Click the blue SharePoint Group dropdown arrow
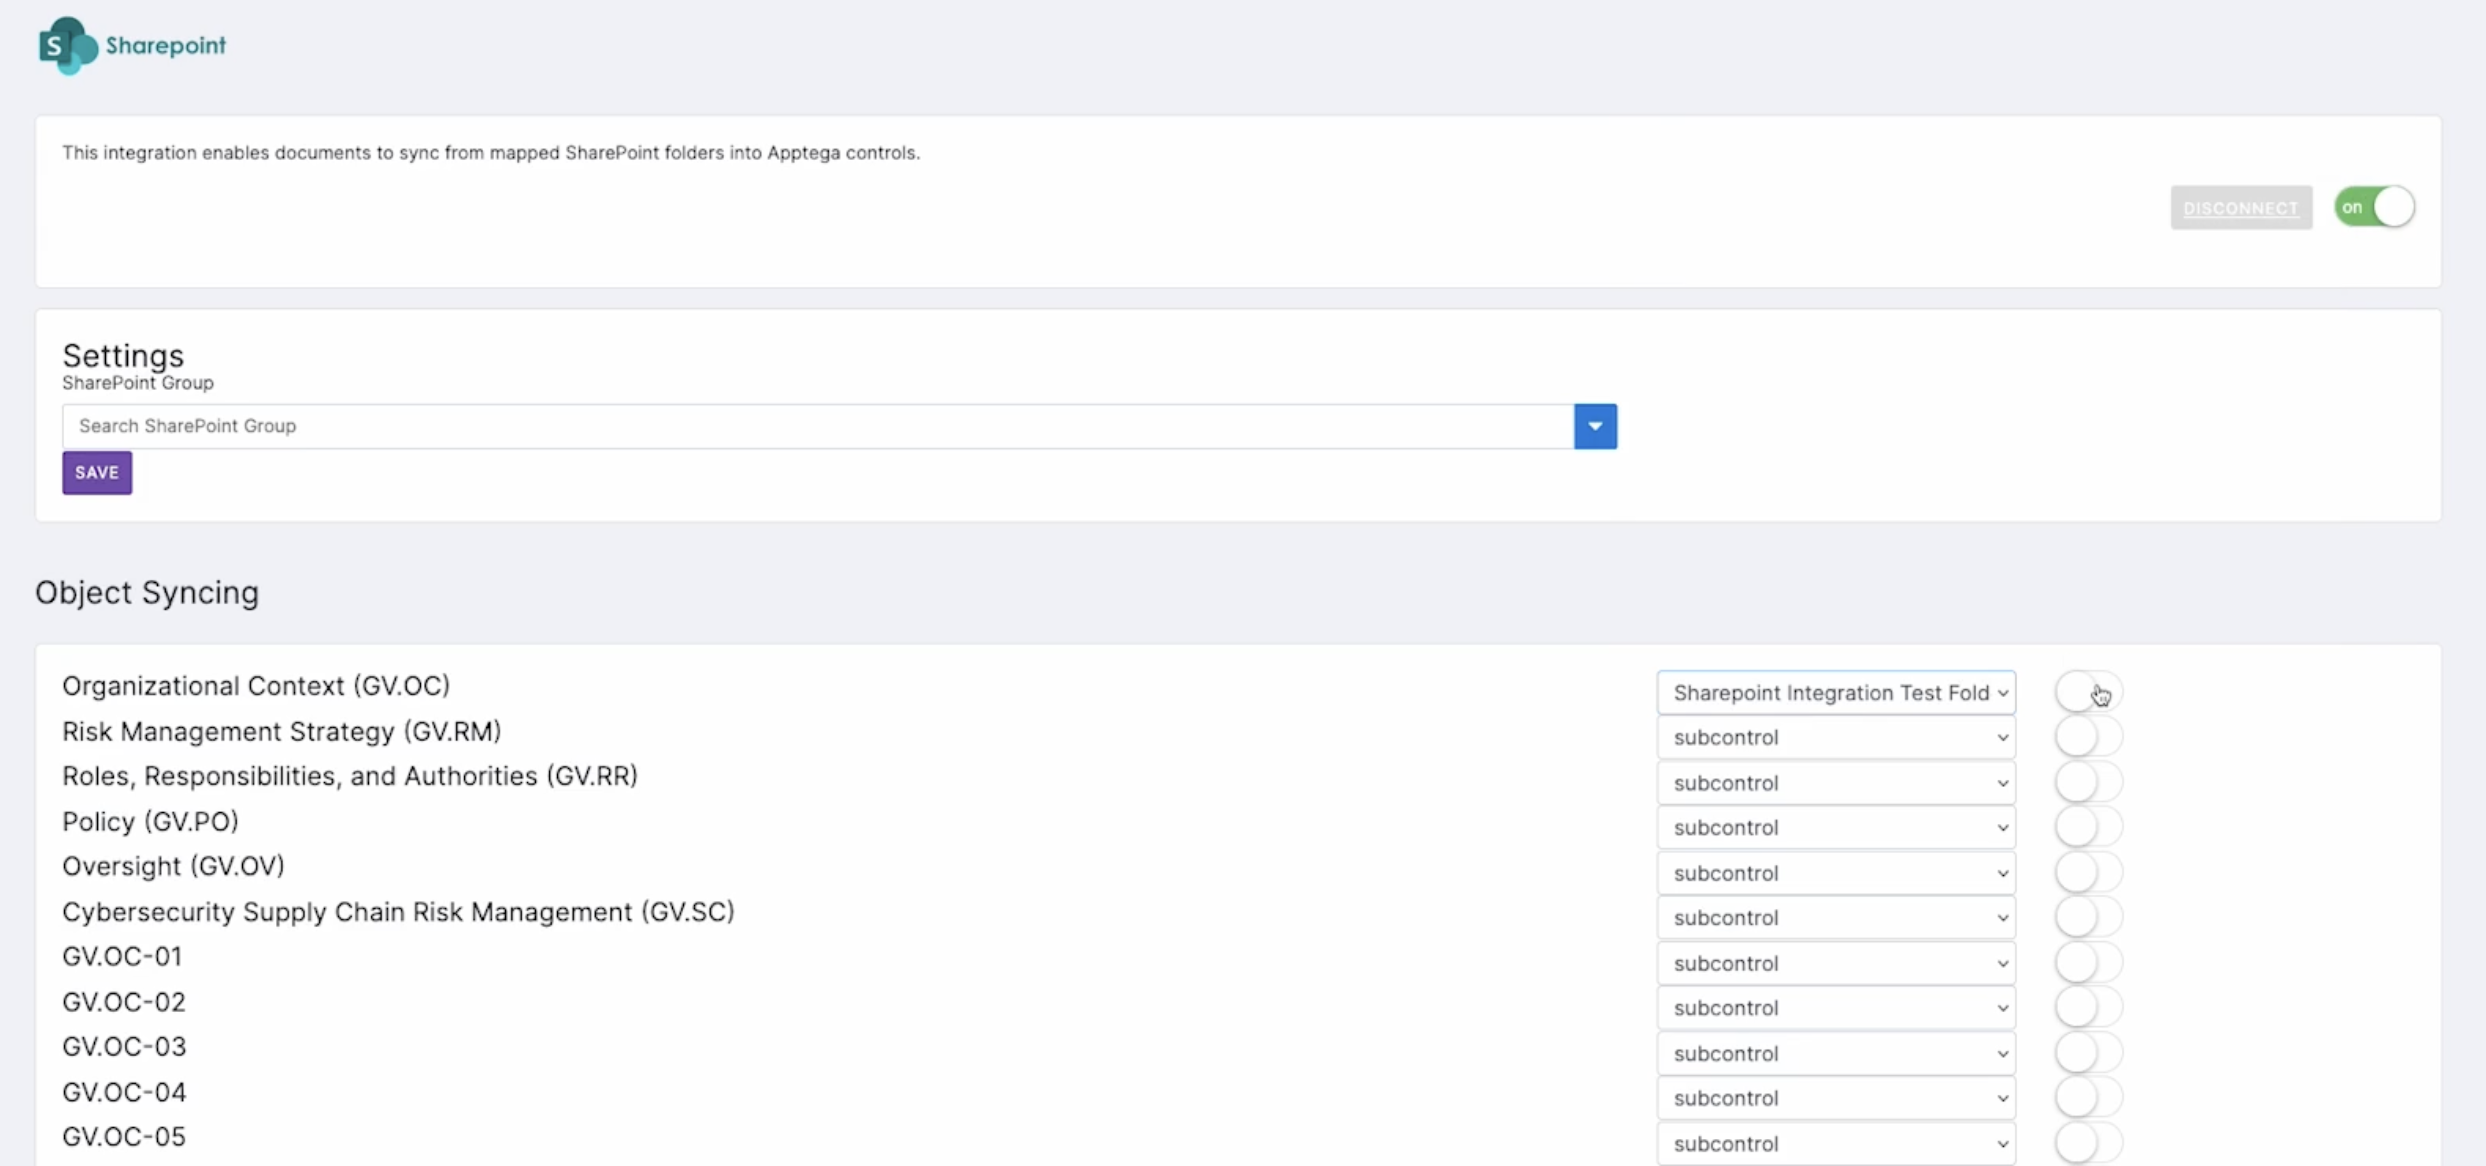This screenshot has width=2486, height=1166. 1594,426
